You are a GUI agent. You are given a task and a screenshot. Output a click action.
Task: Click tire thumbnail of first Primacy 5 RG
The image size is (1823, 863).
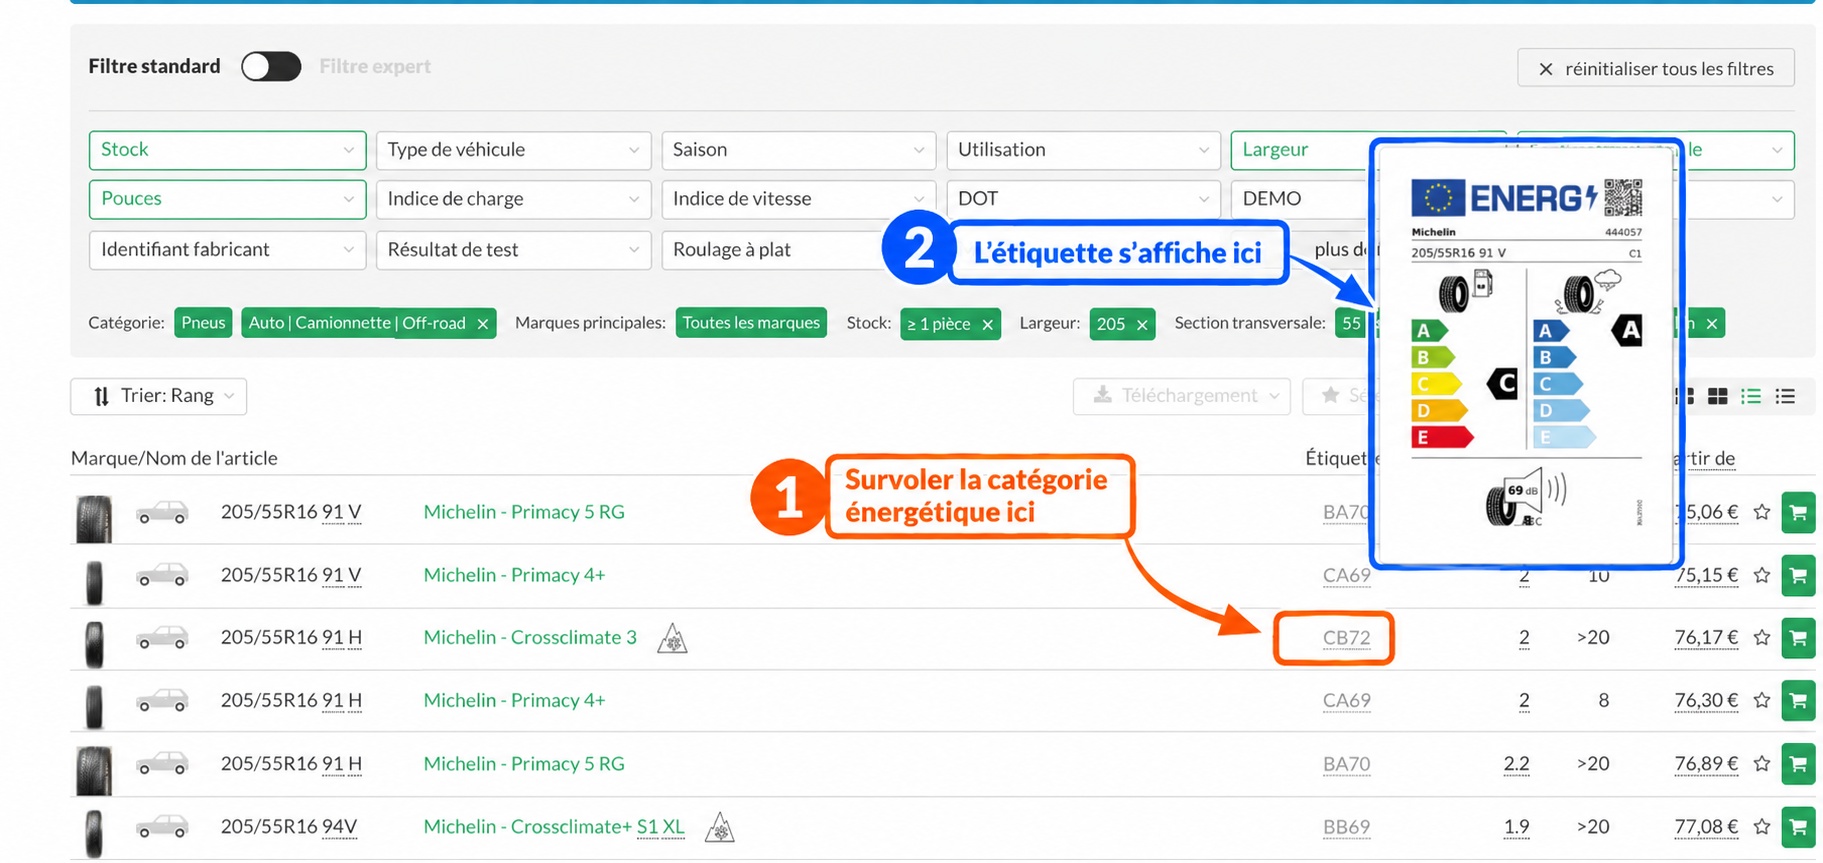point(94,519)
